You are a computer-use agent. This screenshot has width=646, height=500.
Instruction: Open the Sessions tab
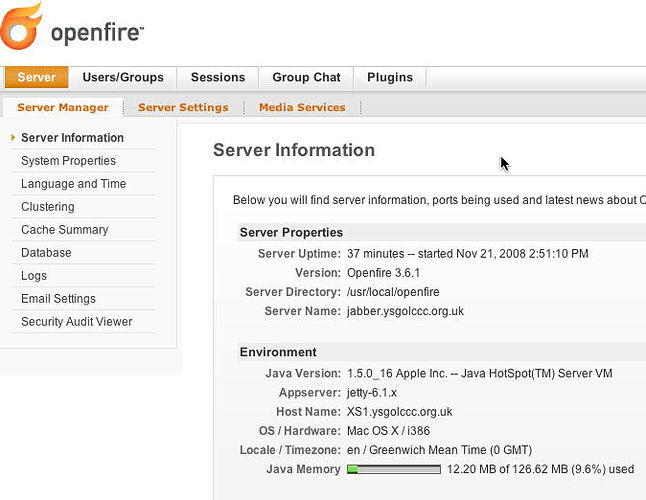pos(218,77)
